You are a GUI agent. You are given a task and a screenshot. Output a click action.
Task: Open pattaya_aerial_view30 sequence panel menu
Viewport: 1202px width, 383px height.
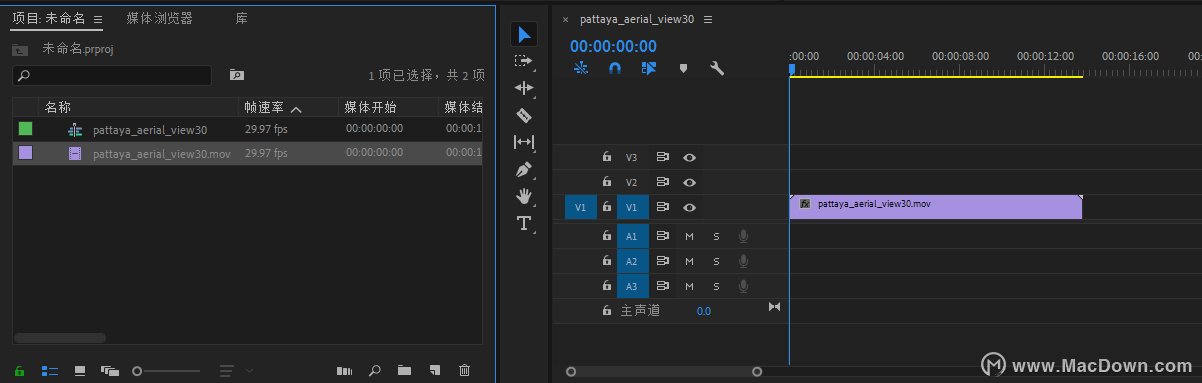click(708, 19)
